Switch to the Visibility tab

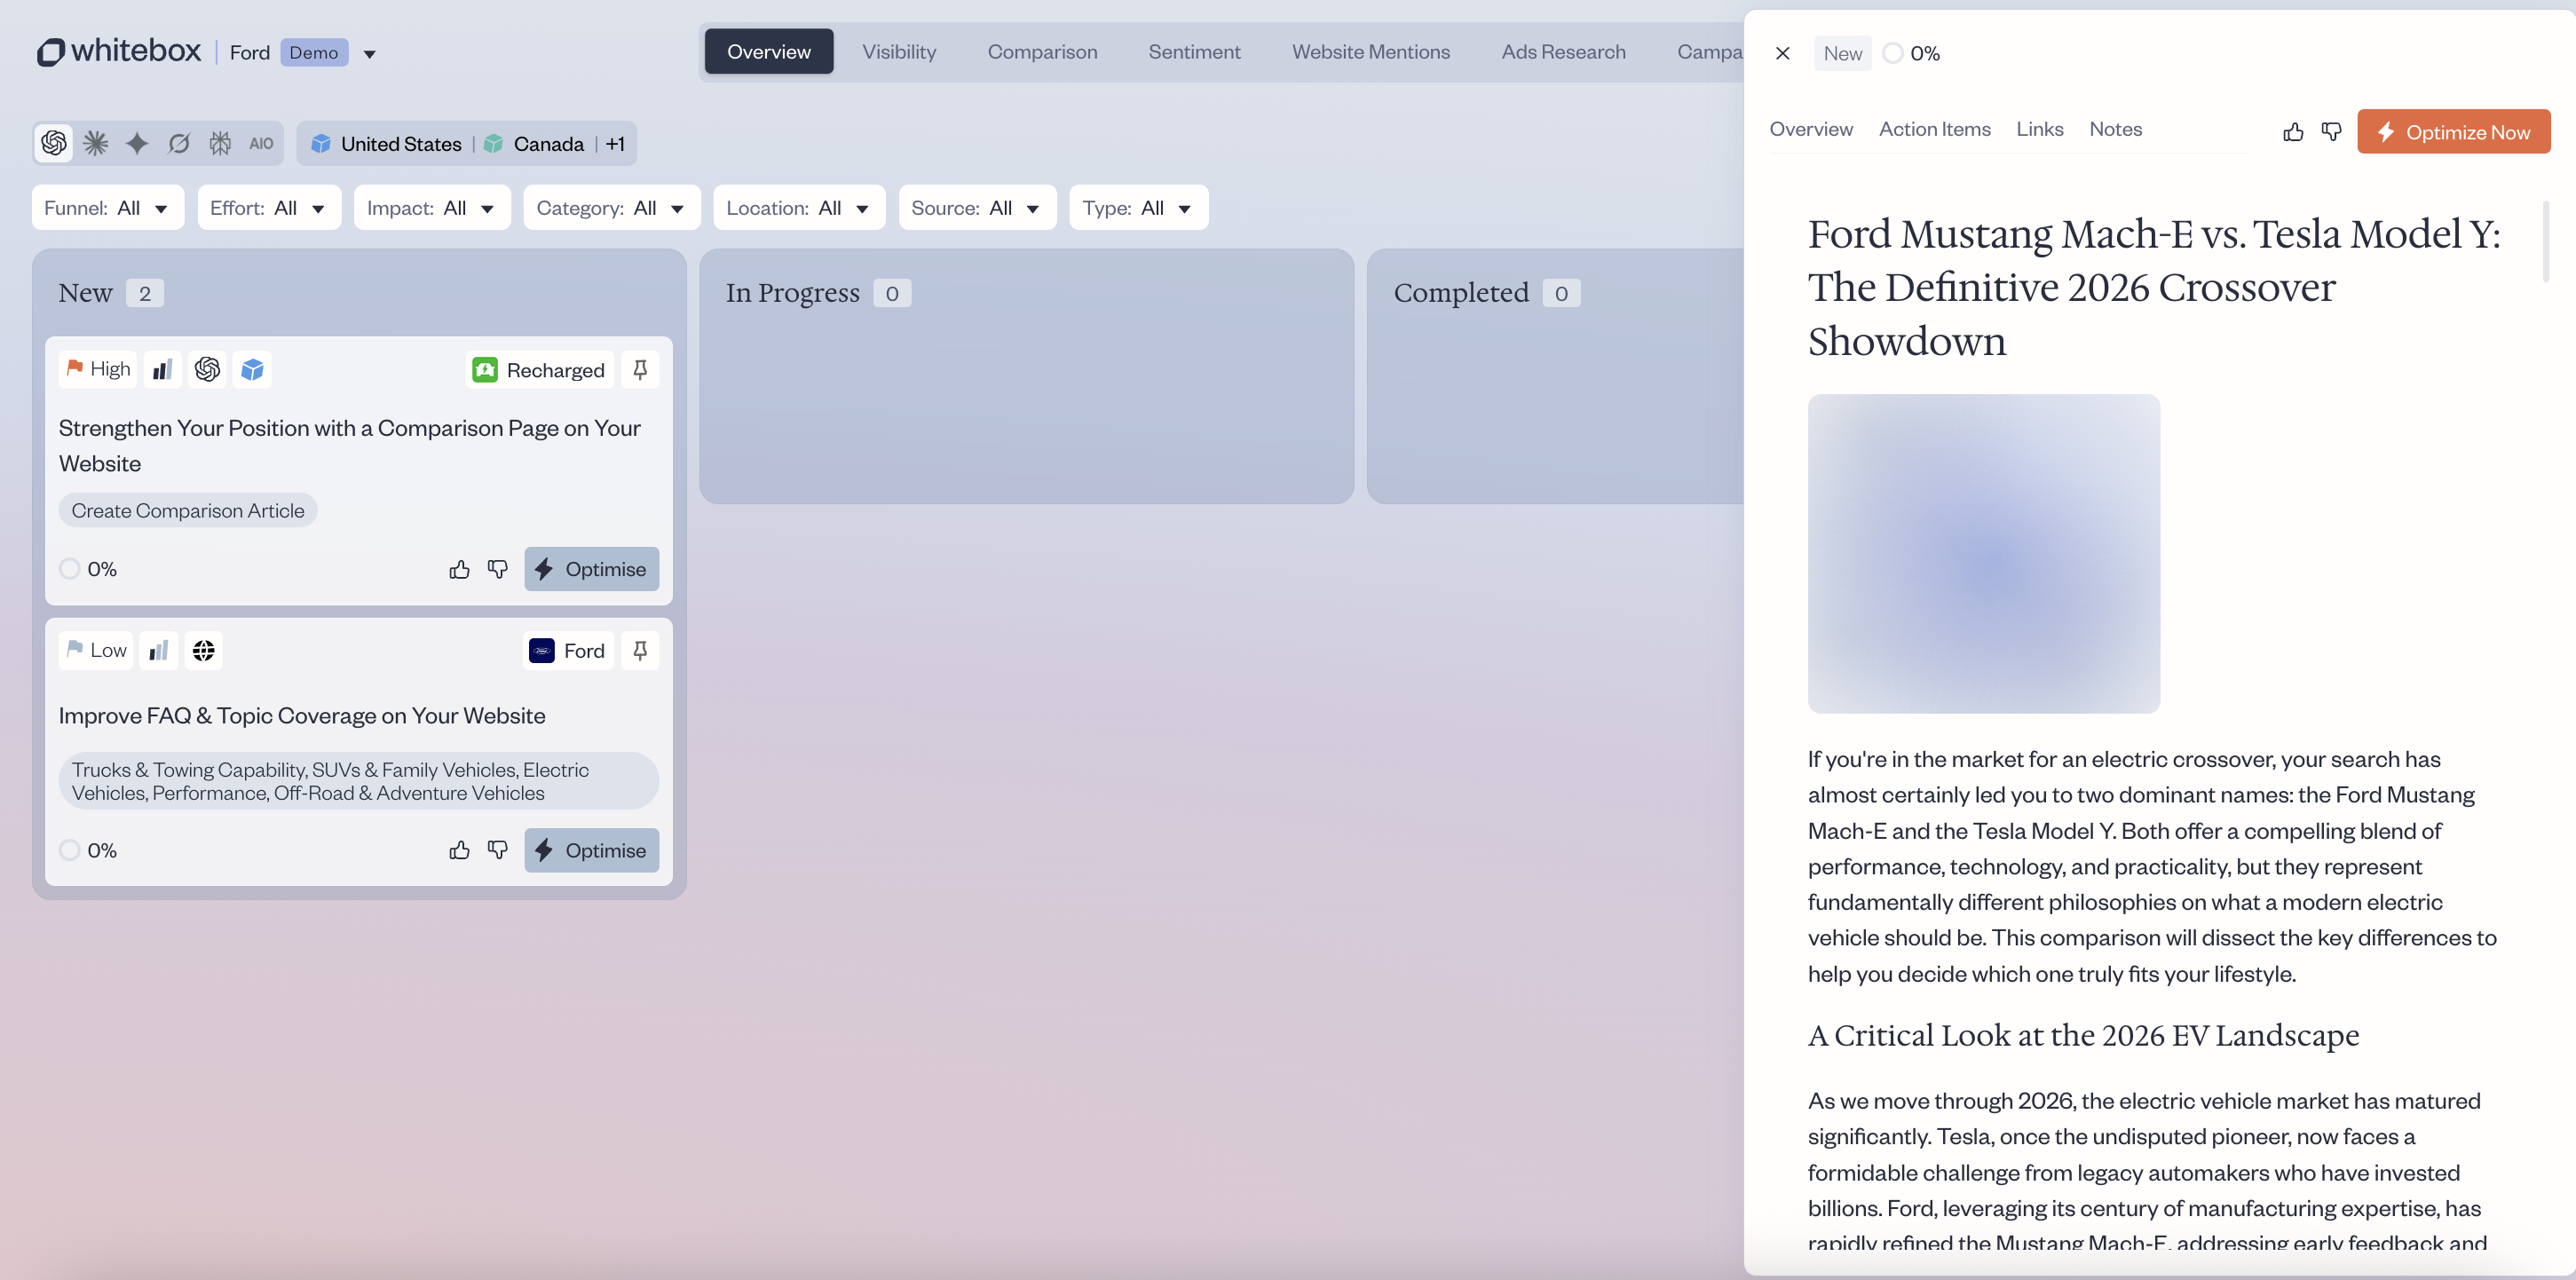[x=899, y=52]
